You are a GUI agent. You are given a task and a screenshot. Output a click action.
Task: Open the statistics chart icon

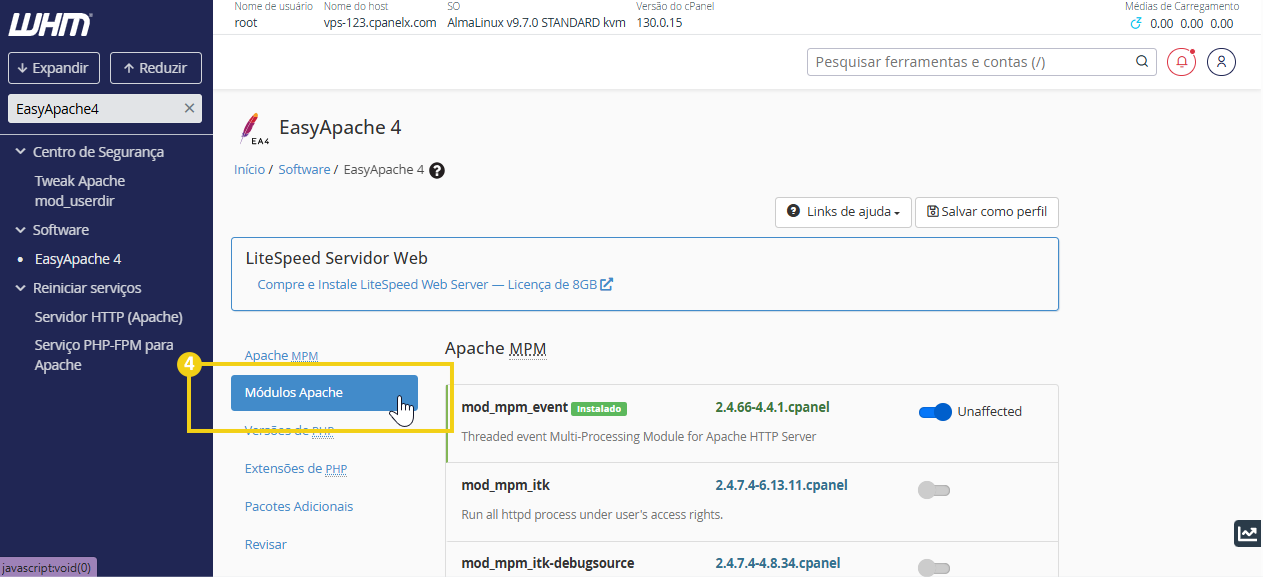click(1247, 533)
